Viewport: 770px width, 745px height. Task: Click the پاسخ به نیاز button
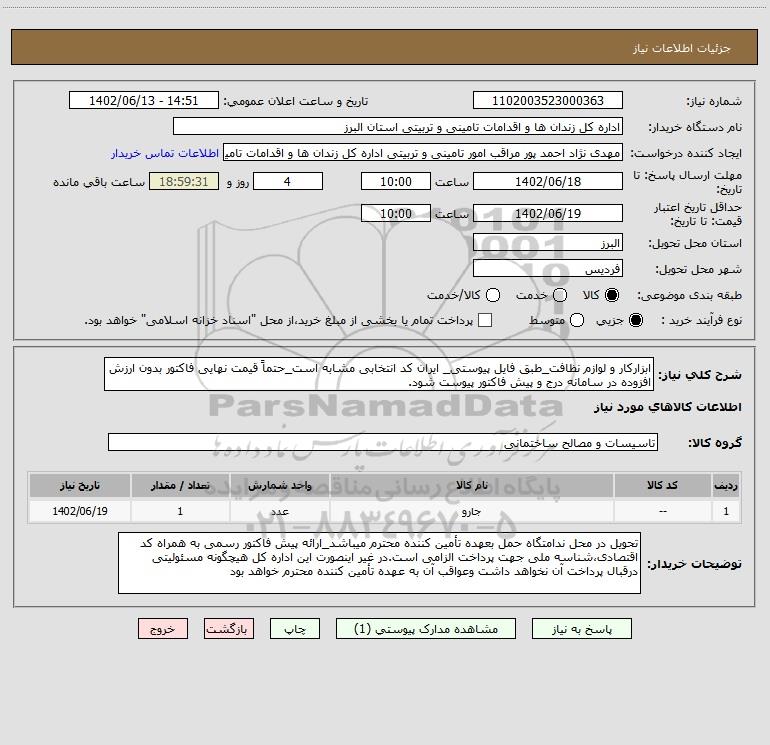pyautogui.click(x=581, y=629)
